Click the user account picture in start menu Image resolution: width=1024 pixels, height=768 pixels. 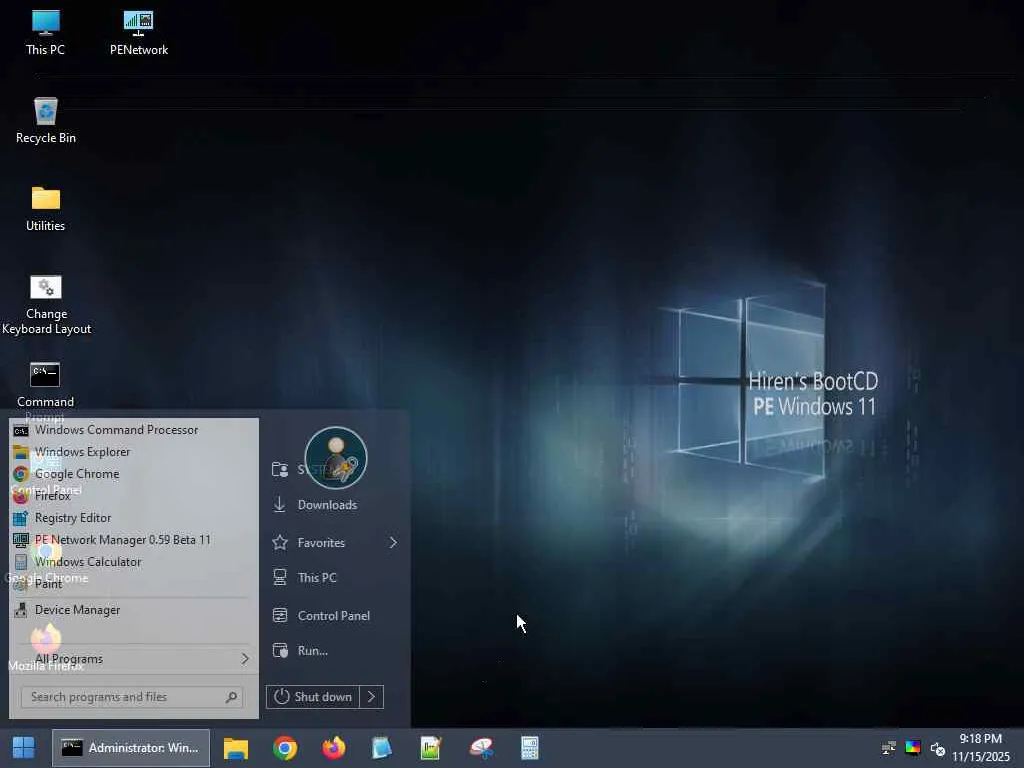click(336, 458)
